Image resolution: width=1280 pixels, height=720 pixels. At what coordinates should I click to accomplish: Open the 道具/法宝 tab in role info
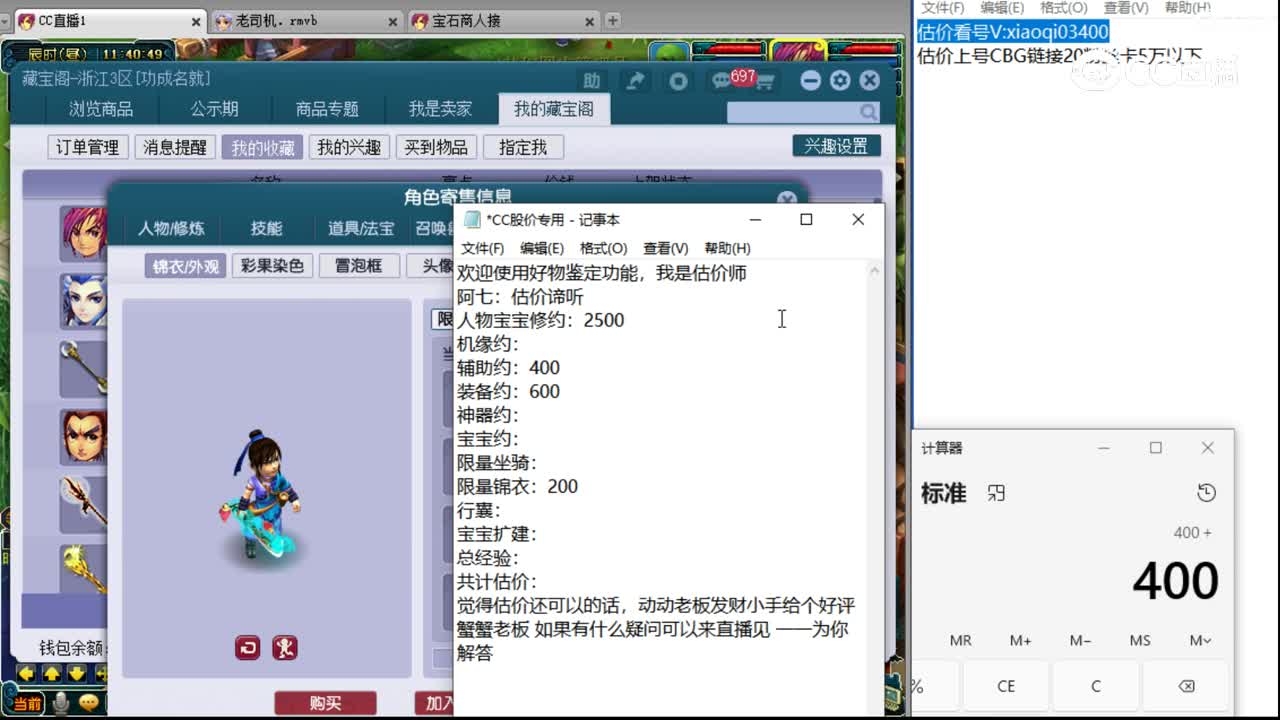tap(361, 229)
